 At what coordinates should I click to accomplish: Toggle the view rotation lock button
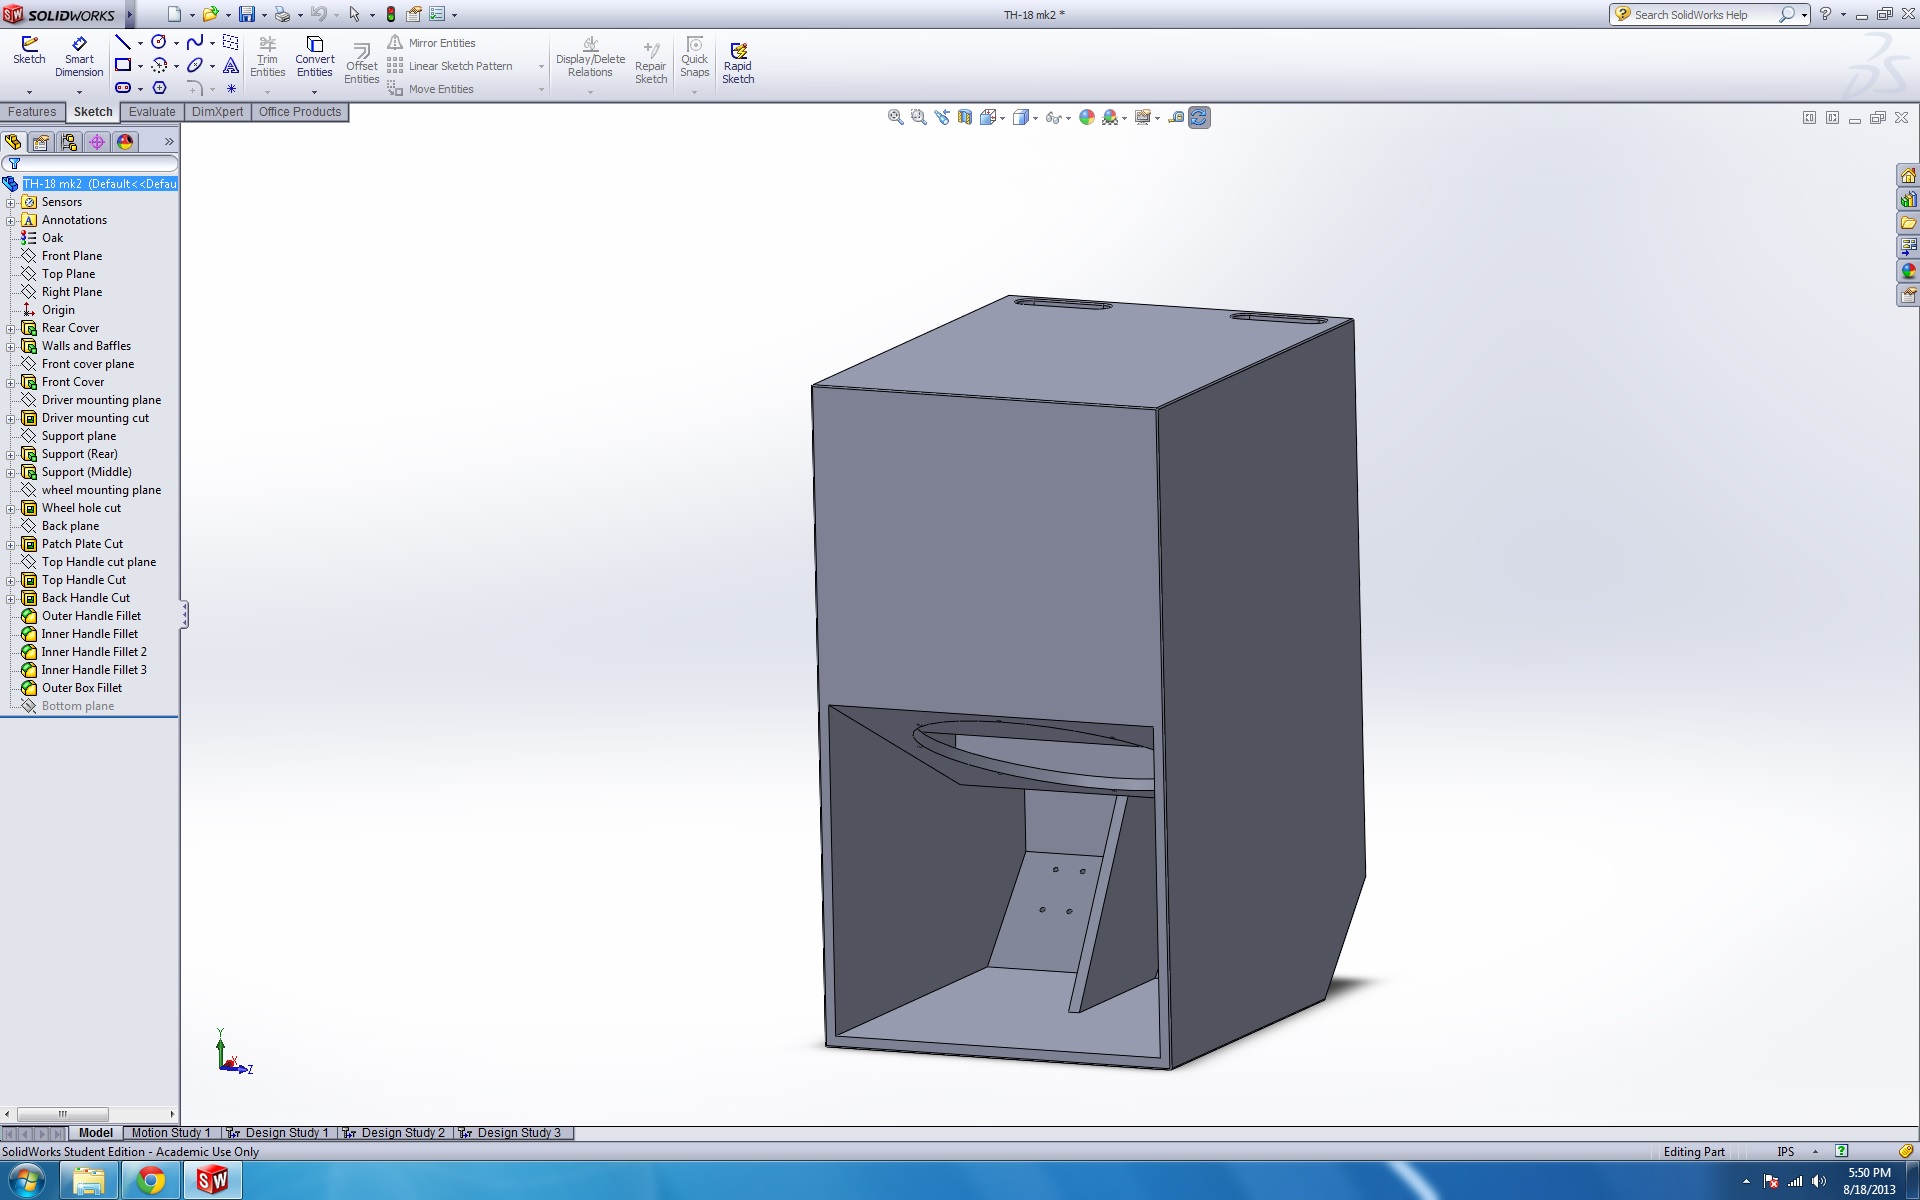tap(1199, 117)
